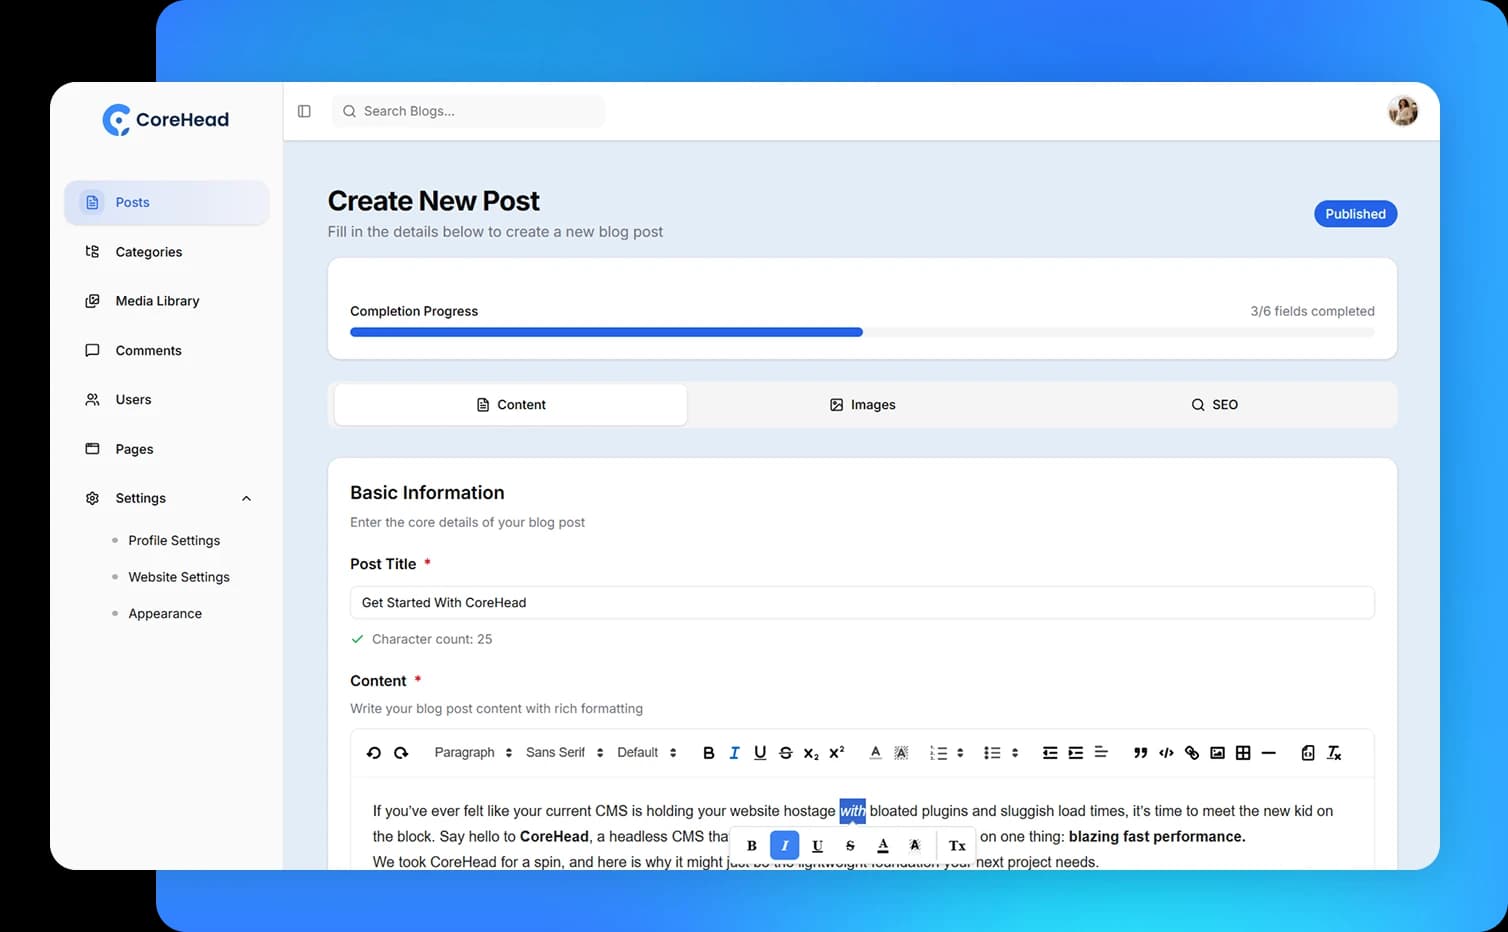Viewport: 1508px width, 932px height.
Task: Insert a link using the toolbar link icon
Action: [x=1192, y=753]
